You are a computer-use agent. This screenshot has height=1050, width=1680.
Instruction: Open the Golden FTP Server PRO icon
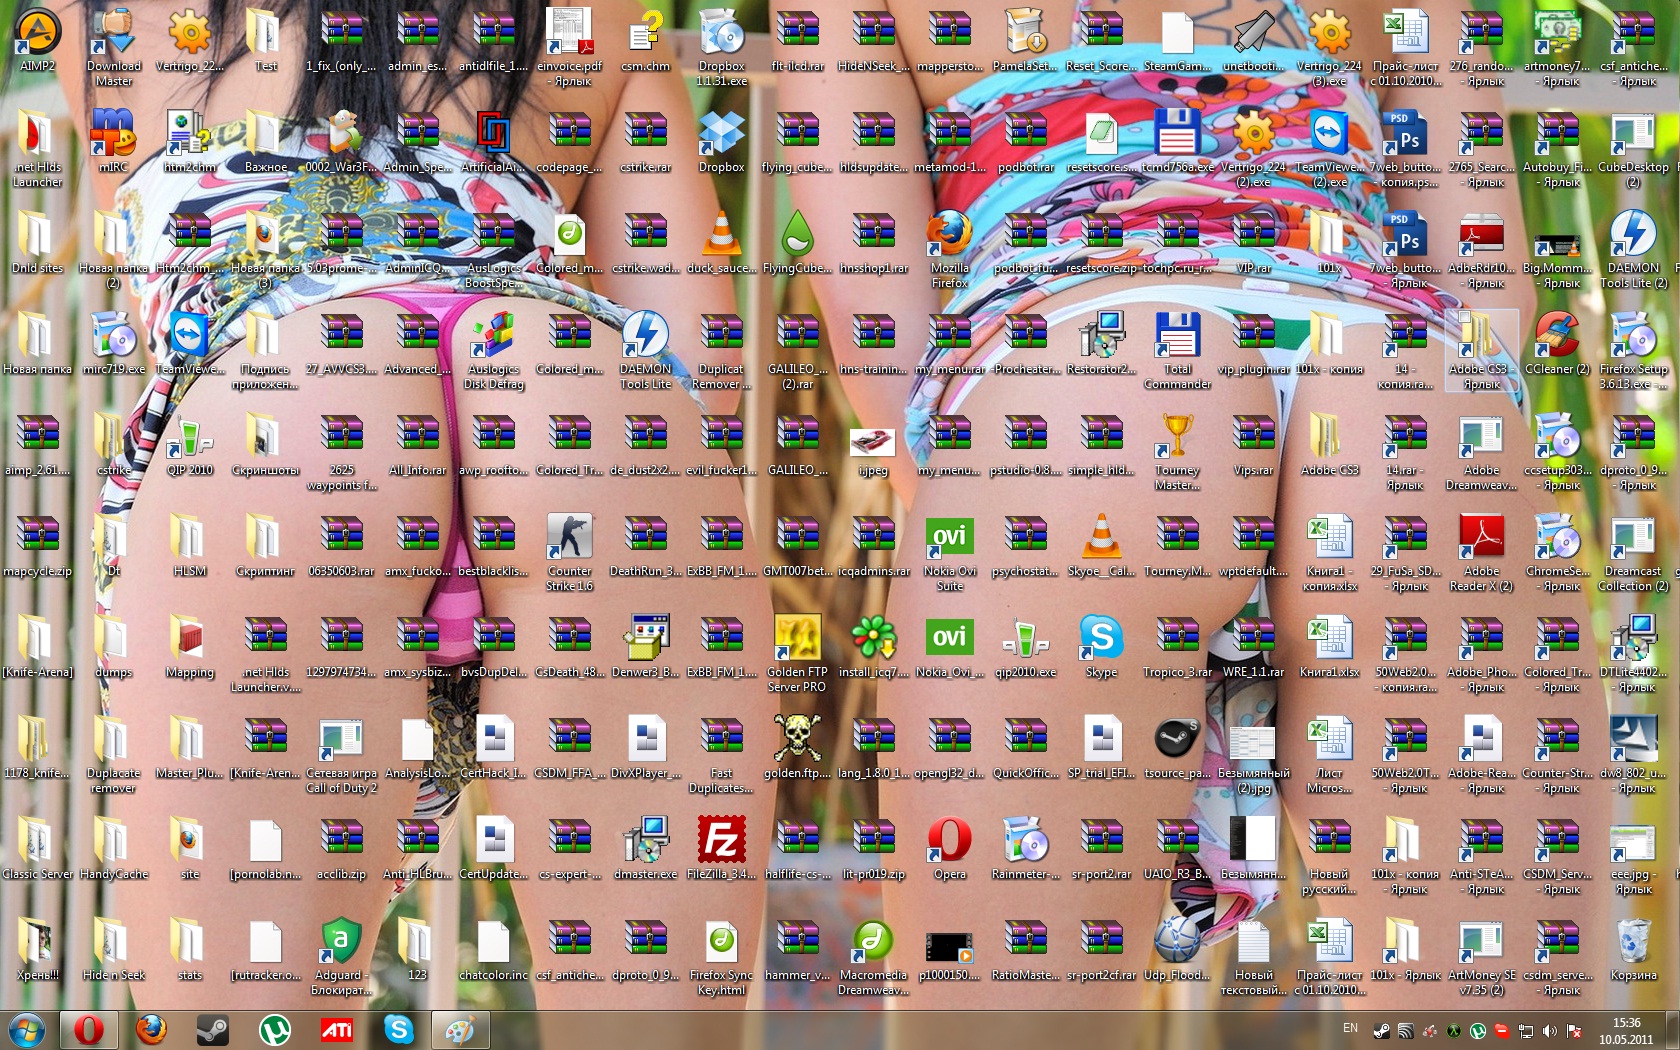797,653
